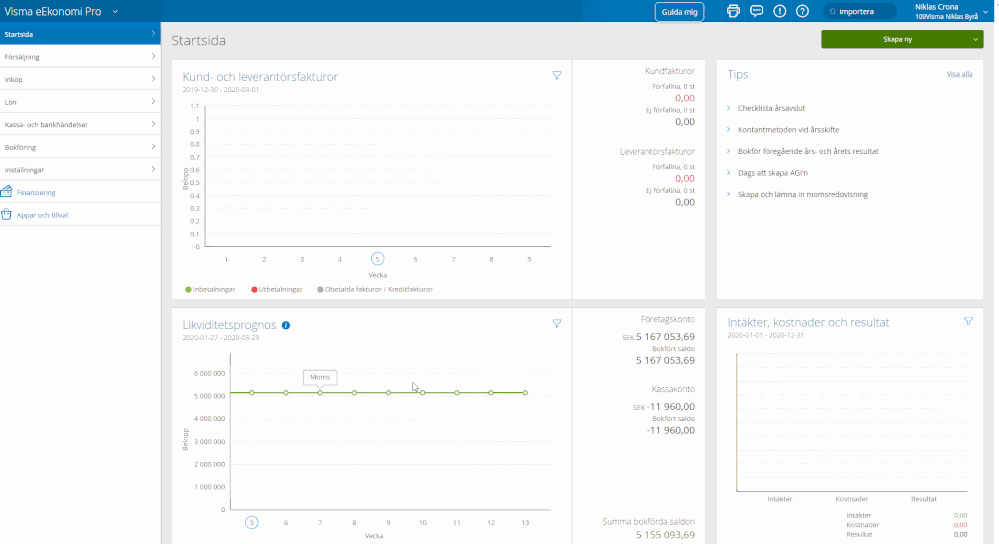Click filter icon on Intäkter, kostnader och resultat

pos(968,321)
